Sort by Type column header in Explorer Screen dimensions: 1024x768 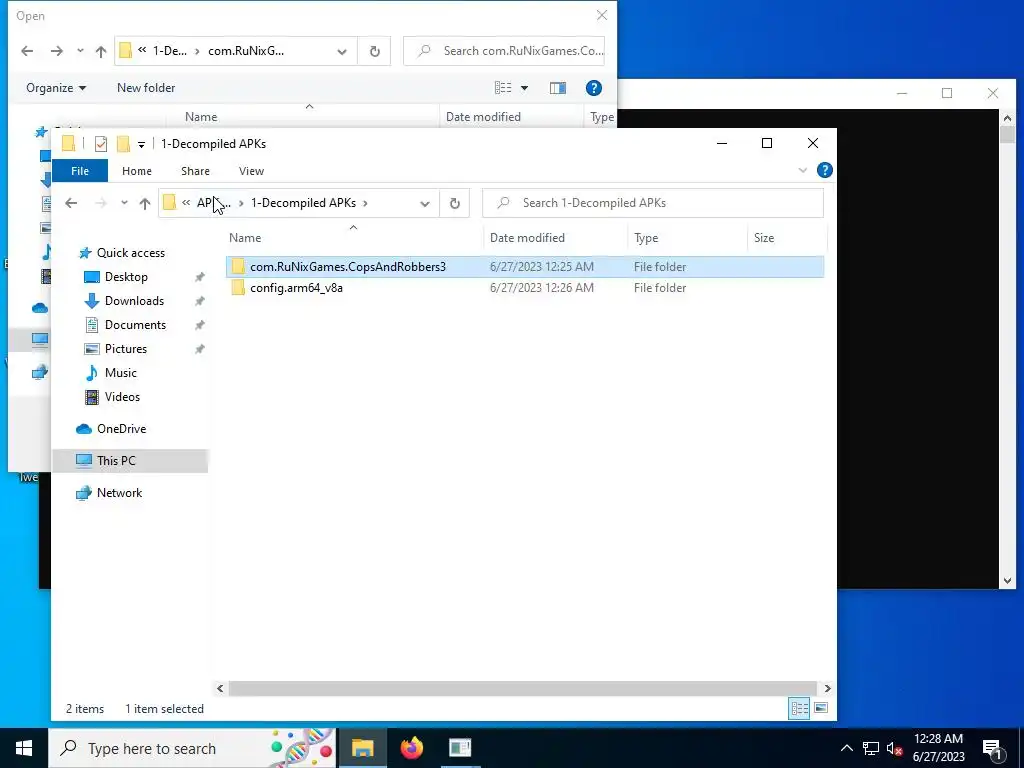coord(646,238)
